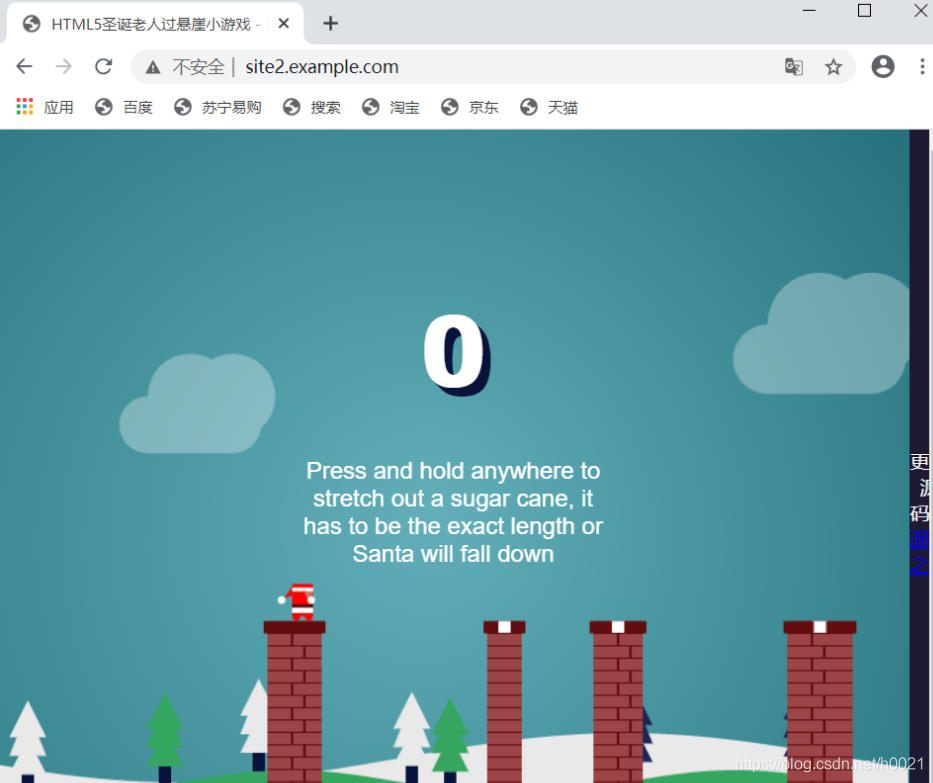The height and width of the screenshot is (783, 933).
Task: Open the 搜索 bookmark
Action: (x=312, y=107)
